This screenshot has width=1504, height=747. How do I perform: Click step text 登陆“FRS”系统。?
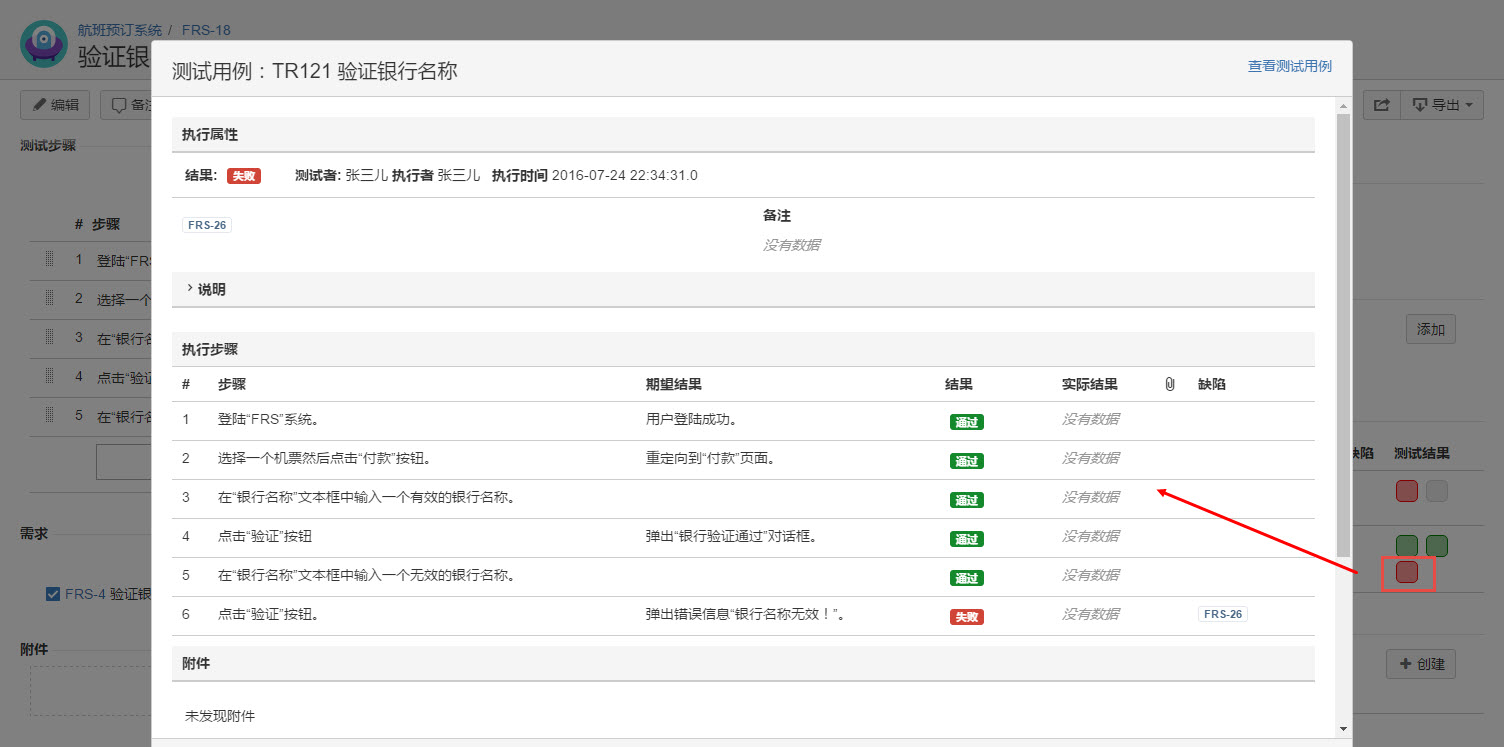pos(268,420)
